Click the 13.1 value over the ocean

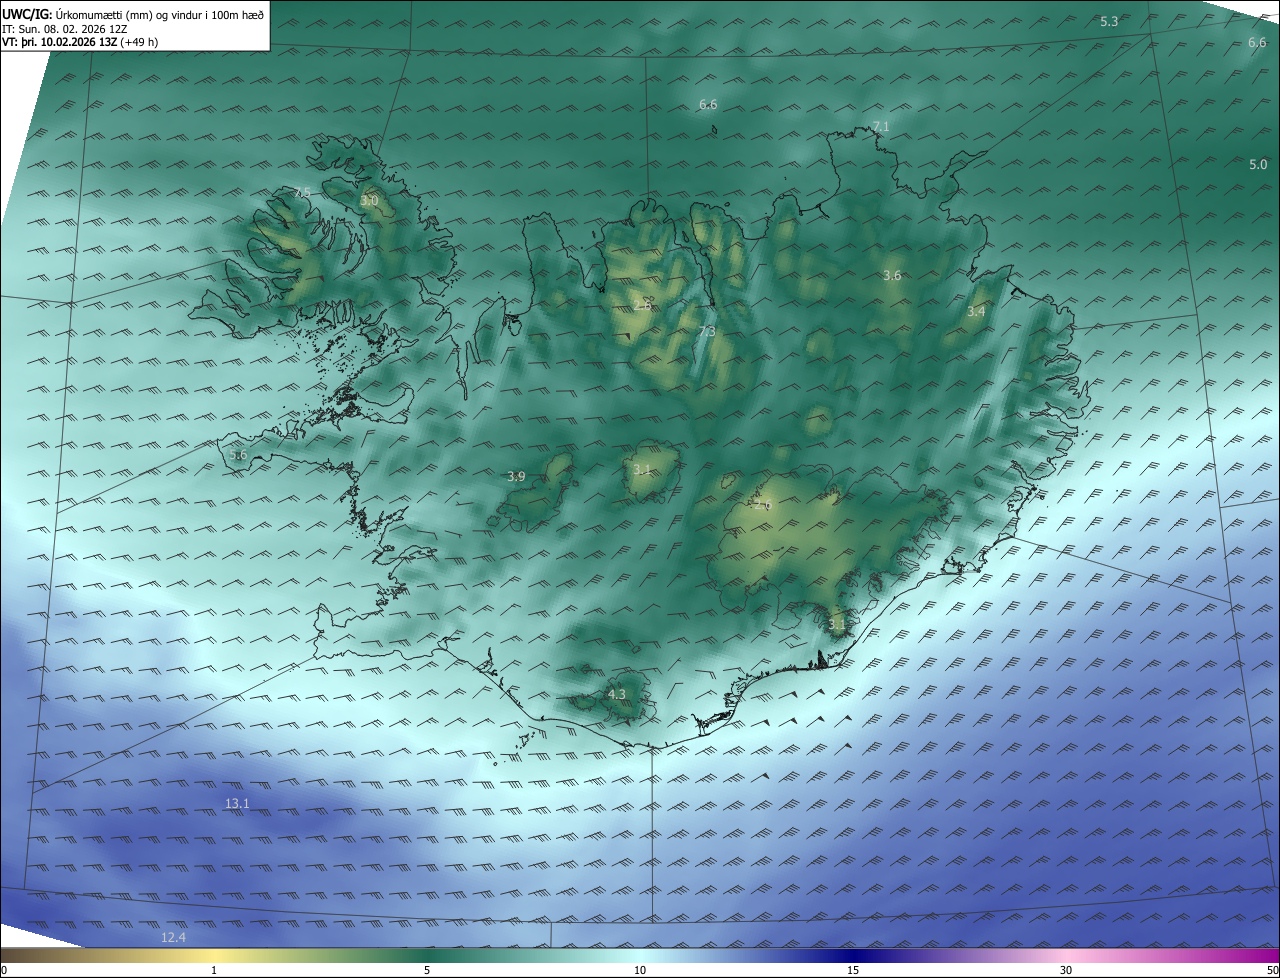pyautogui.click(x=237, y=803)
